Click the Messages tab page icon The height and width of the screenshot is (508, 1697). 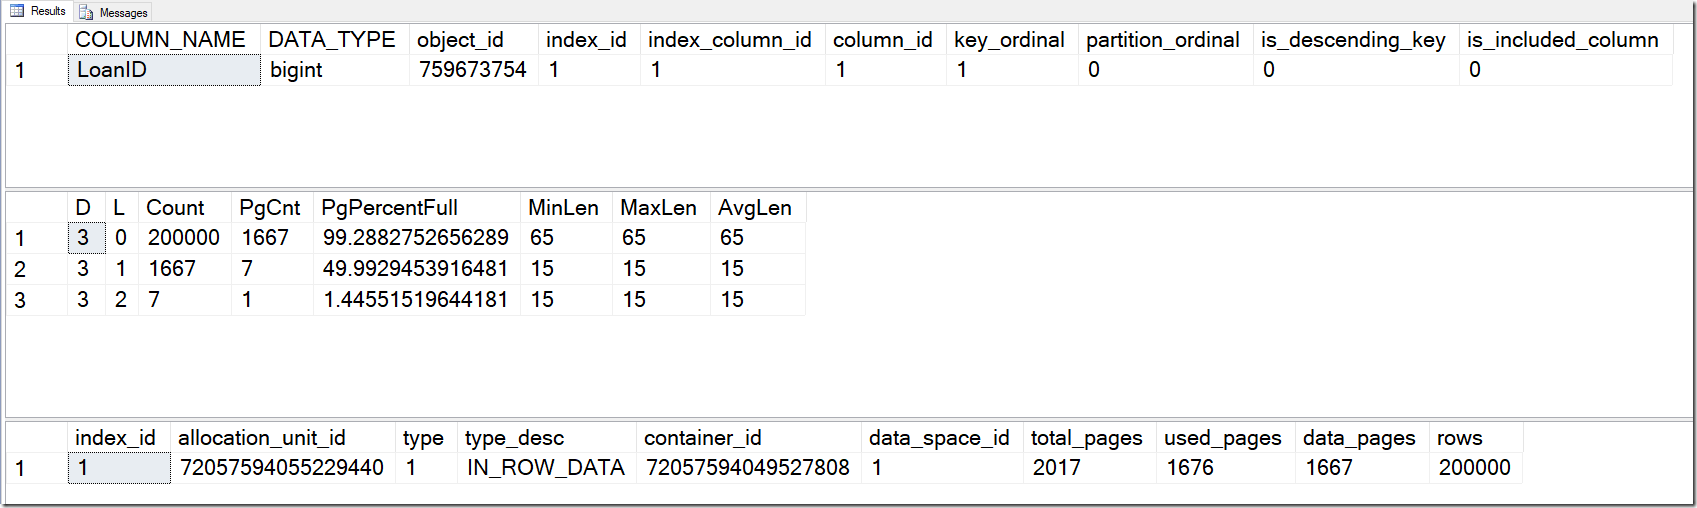(86, 12)
